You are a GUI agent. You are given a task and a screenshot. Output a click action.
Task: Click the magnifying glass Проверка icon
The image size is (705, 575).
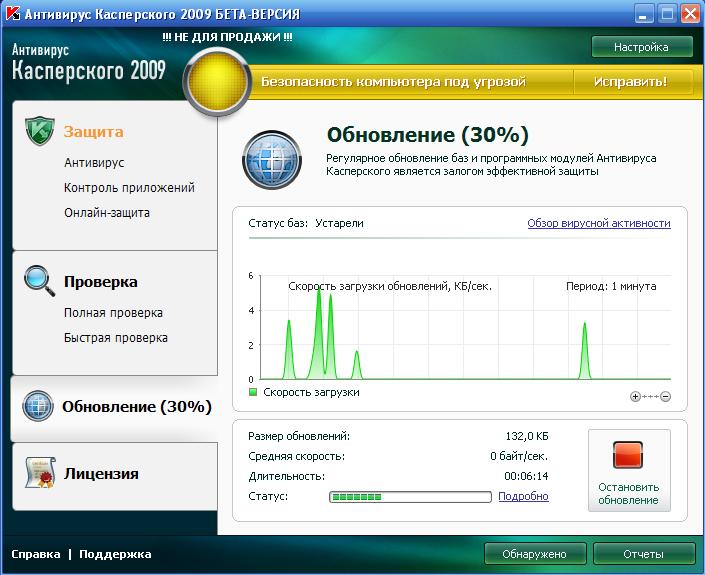tap(39, 281)
